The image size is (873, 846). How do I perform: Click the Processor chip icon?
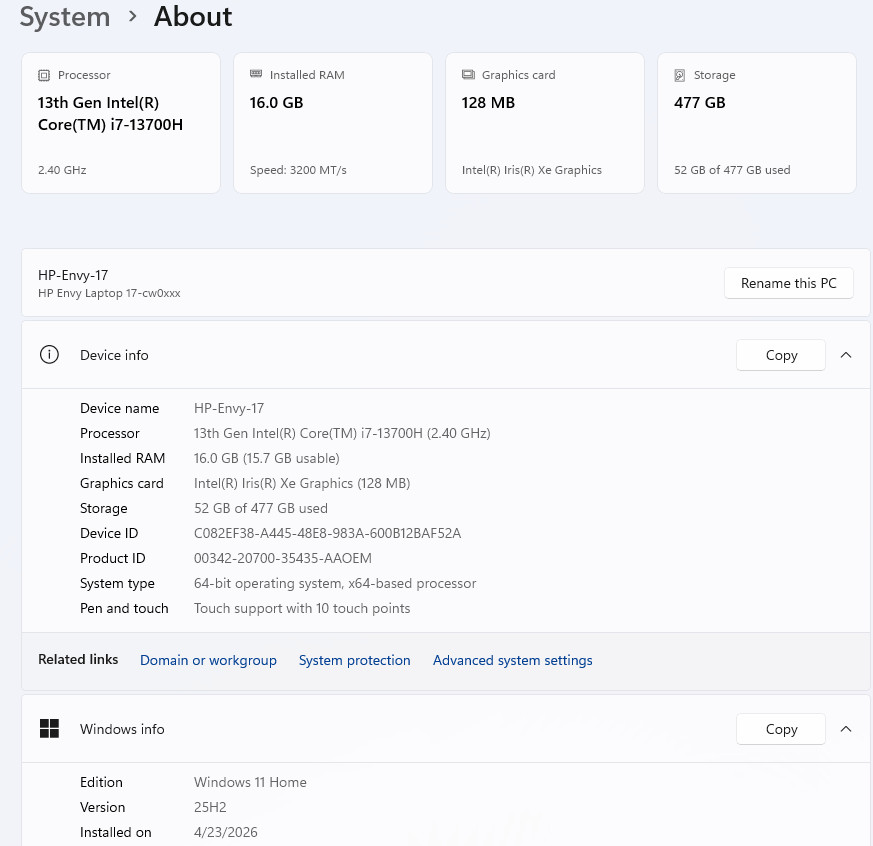43,75
